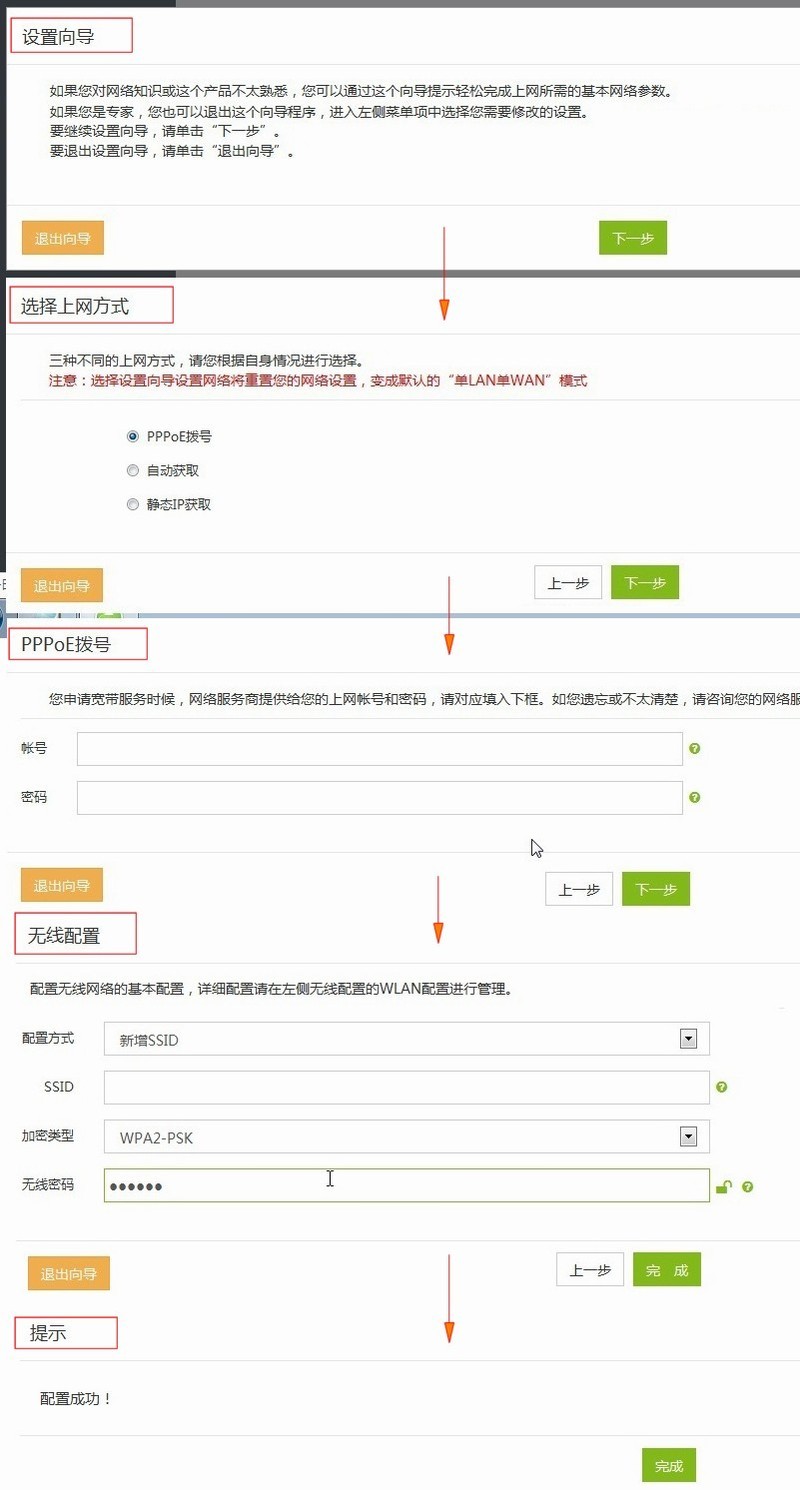
Task: Click 下一步 on the 设置向导 page
Action: pyautogui.click(x=632, y=237)
